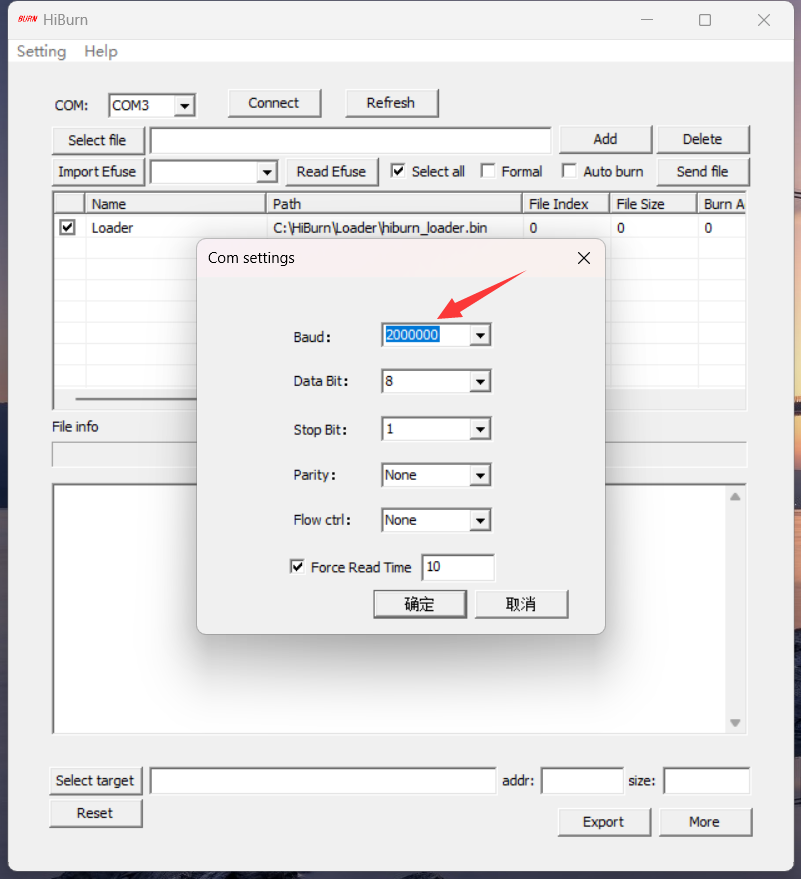Toggle the Force Read Time checkbox
The image size is (801, 879).
[298, 567]
